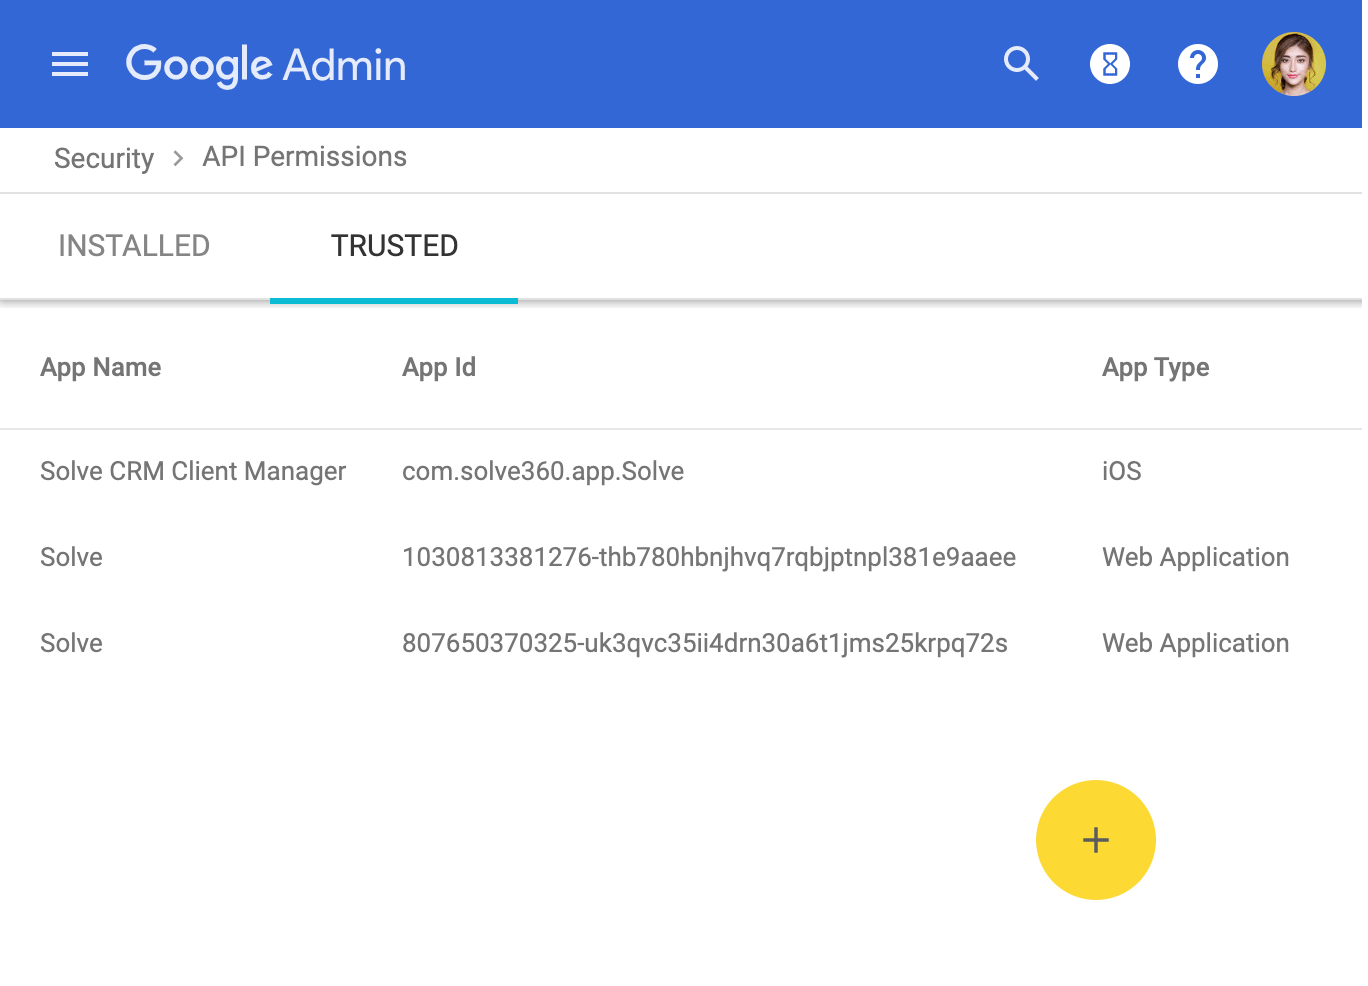Open the hourglass tasks icon
1368x986 pixels.
click(1109, 64)
